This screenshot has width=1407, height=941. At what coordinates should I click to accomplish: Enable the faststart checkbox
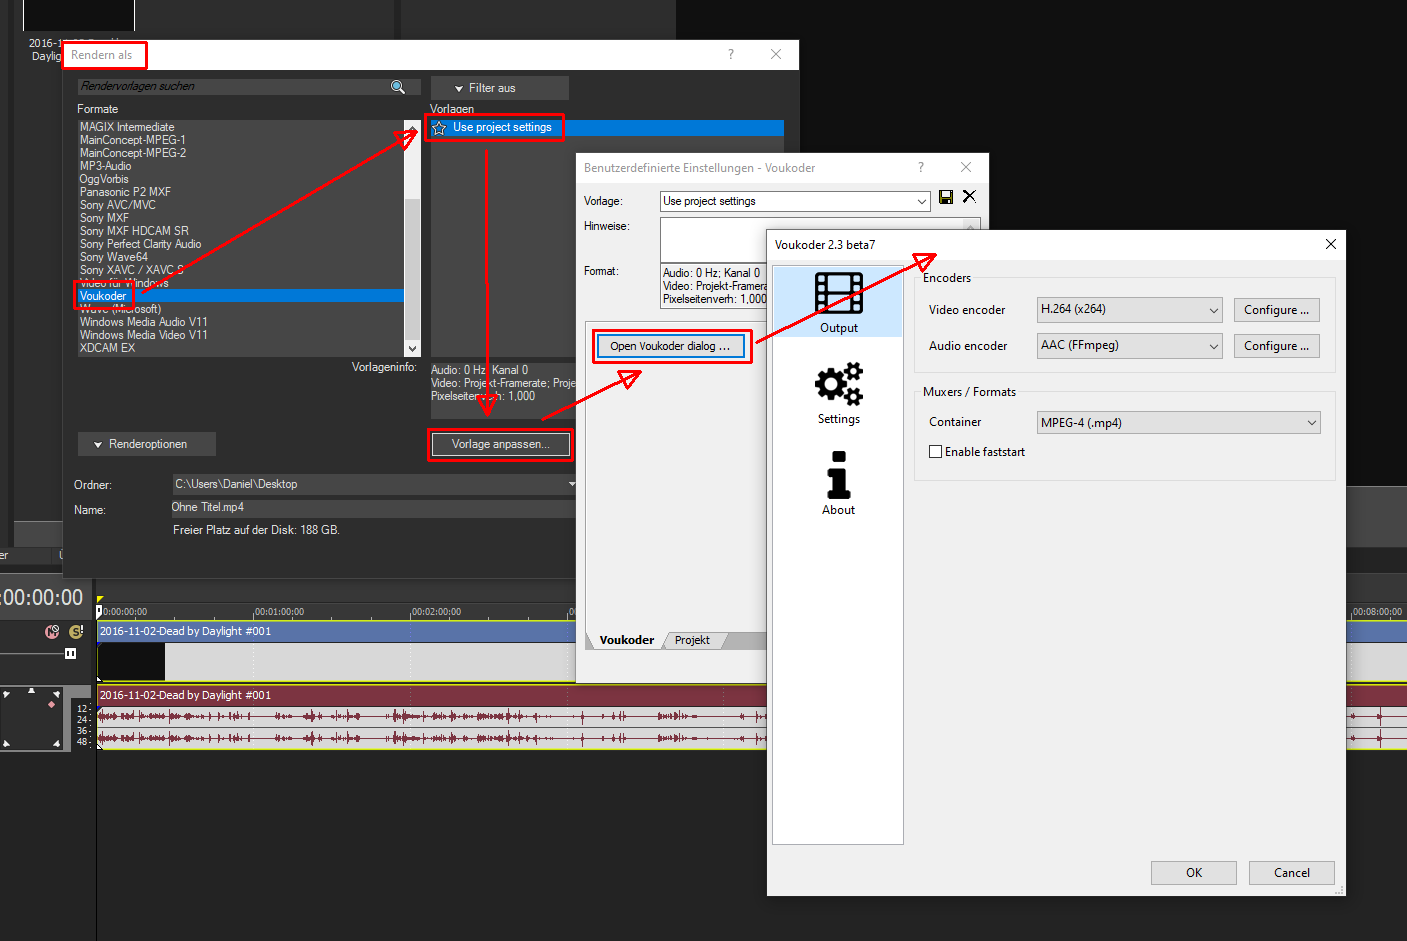(x=936, y=452)
